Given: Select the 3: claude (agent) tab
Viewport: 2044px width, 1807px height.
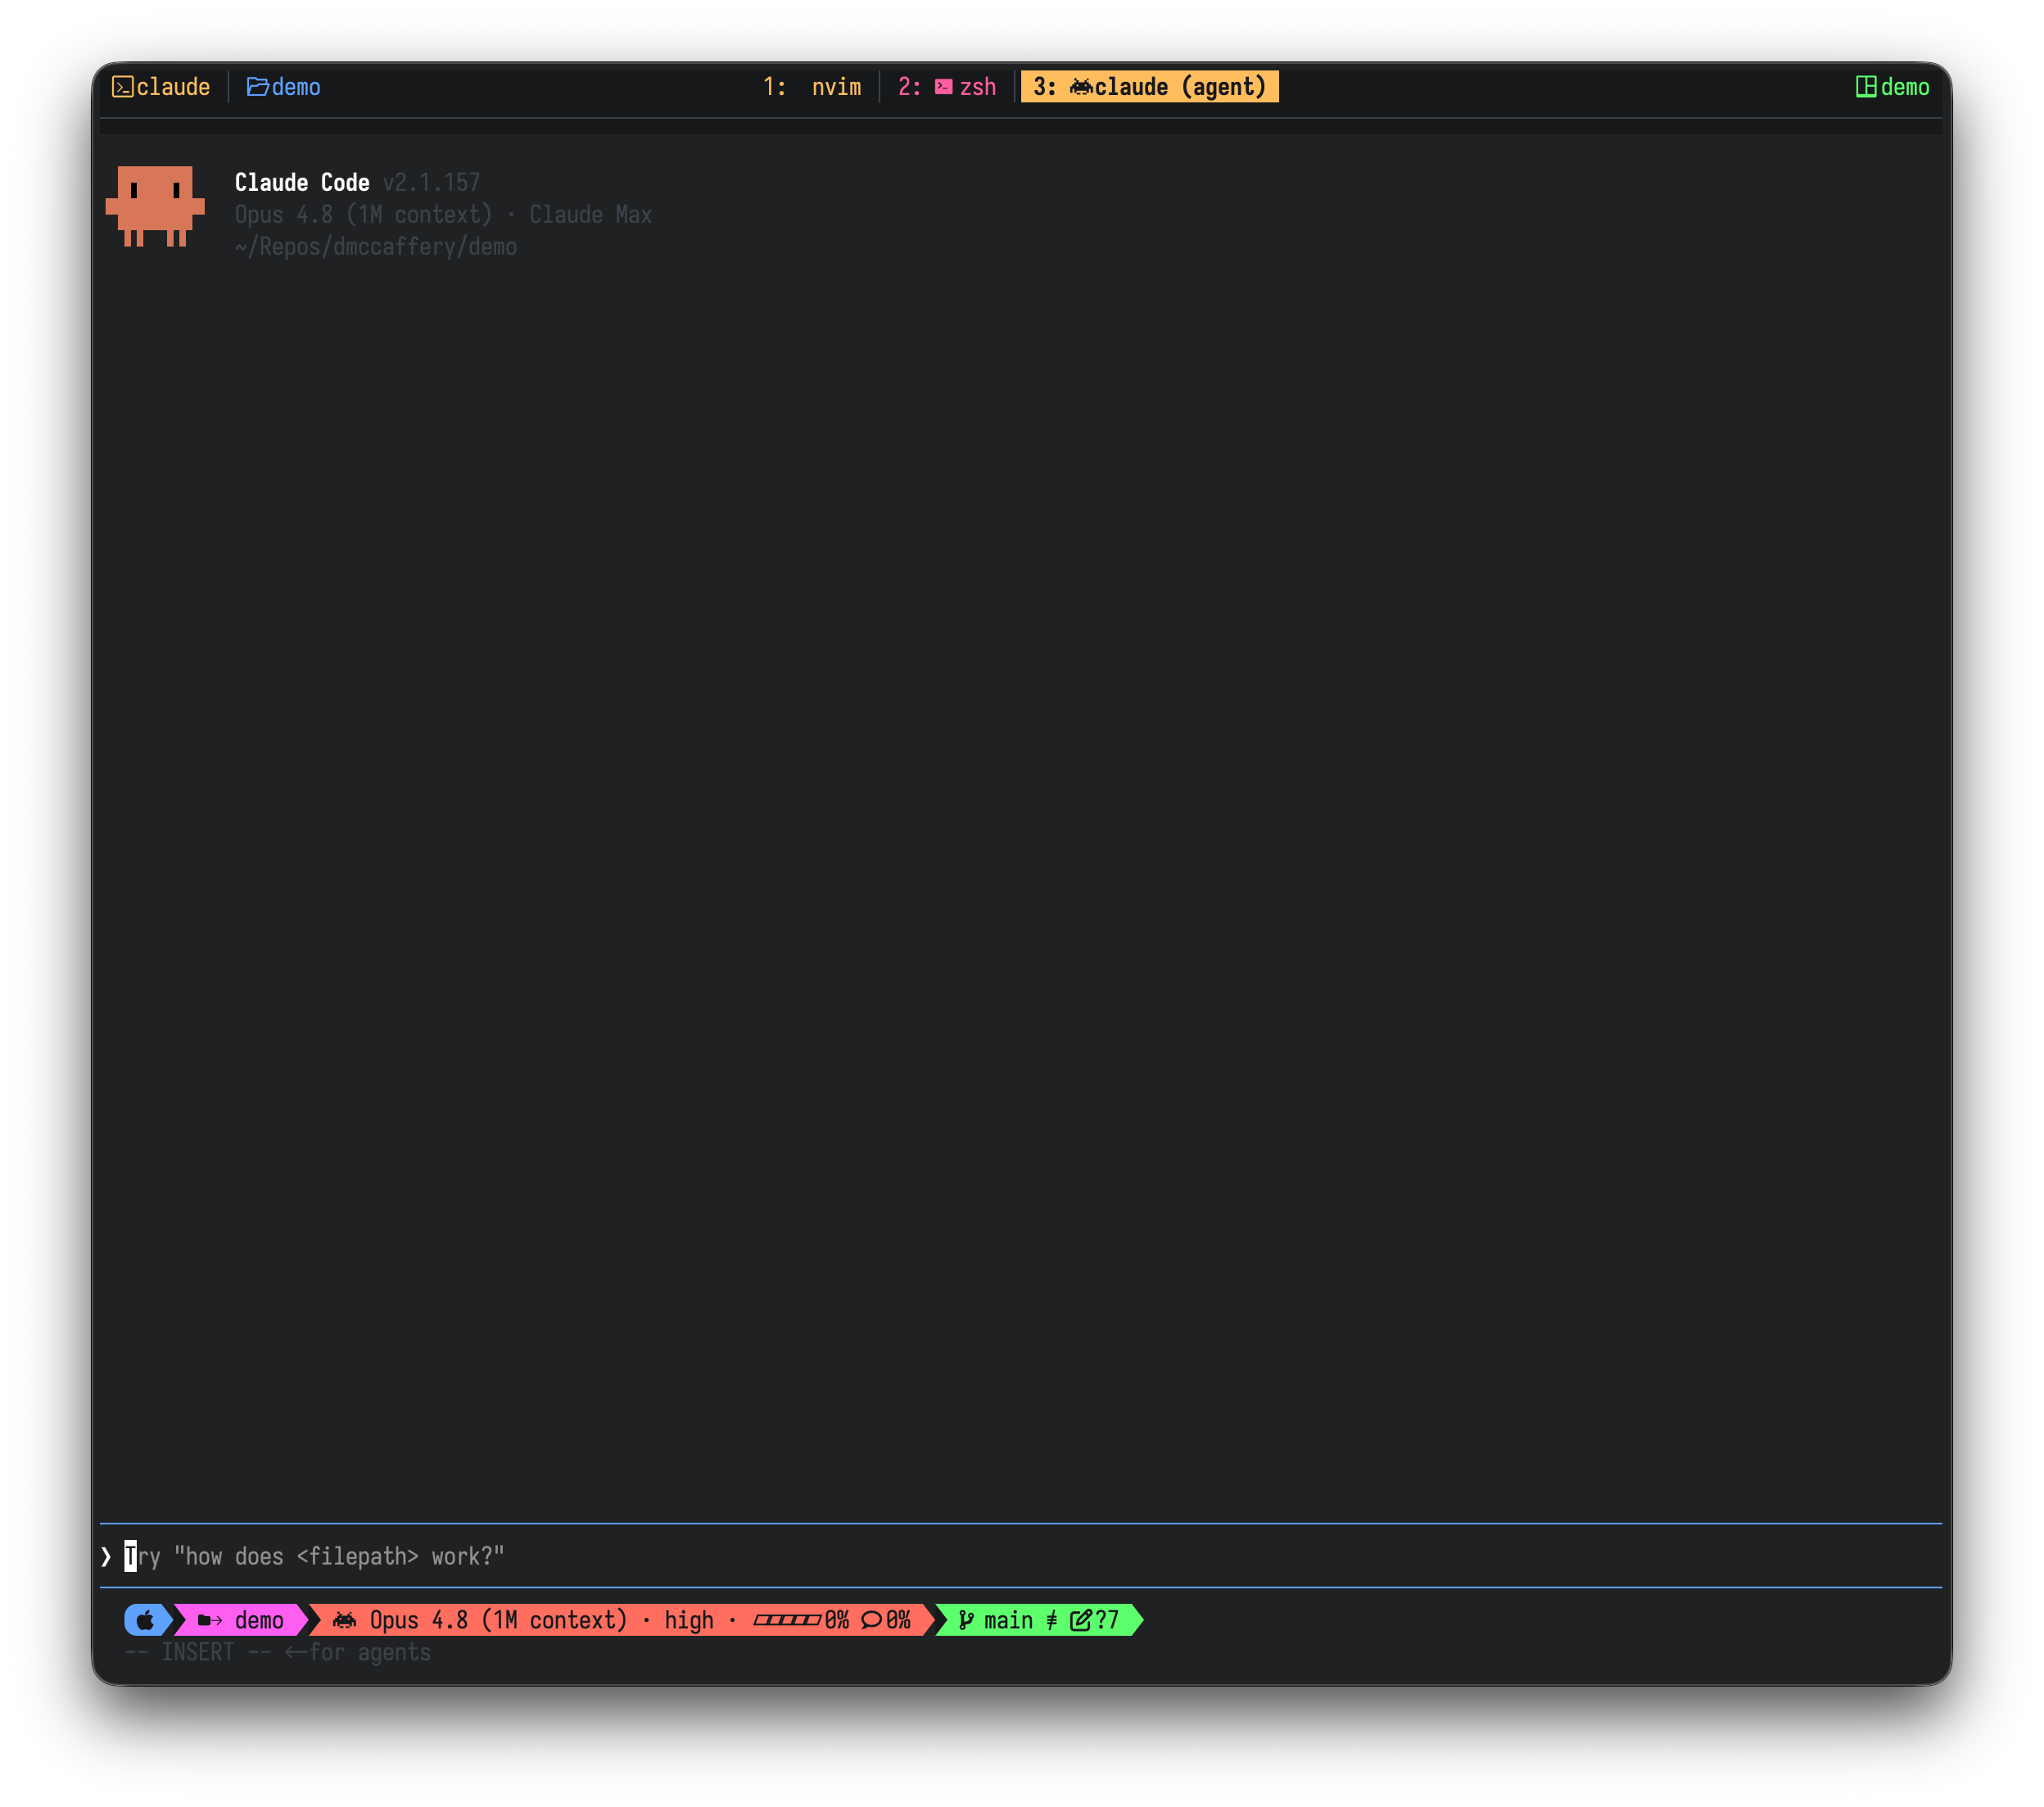Looking at the screenshot, I should pos(1150,87).
